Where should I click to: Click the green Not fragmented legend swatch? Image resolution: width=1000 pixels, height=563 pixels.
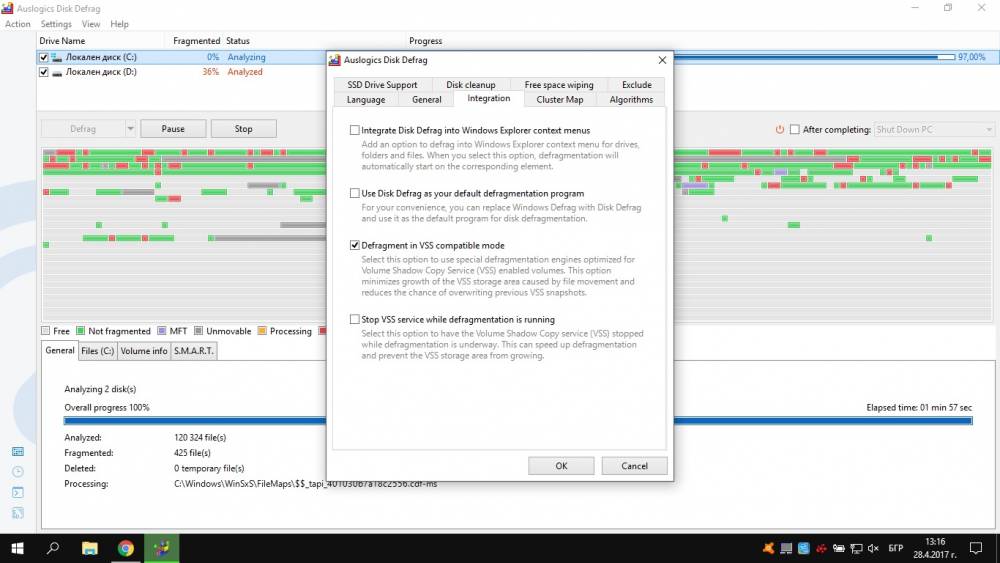click(x=80, y=331)
